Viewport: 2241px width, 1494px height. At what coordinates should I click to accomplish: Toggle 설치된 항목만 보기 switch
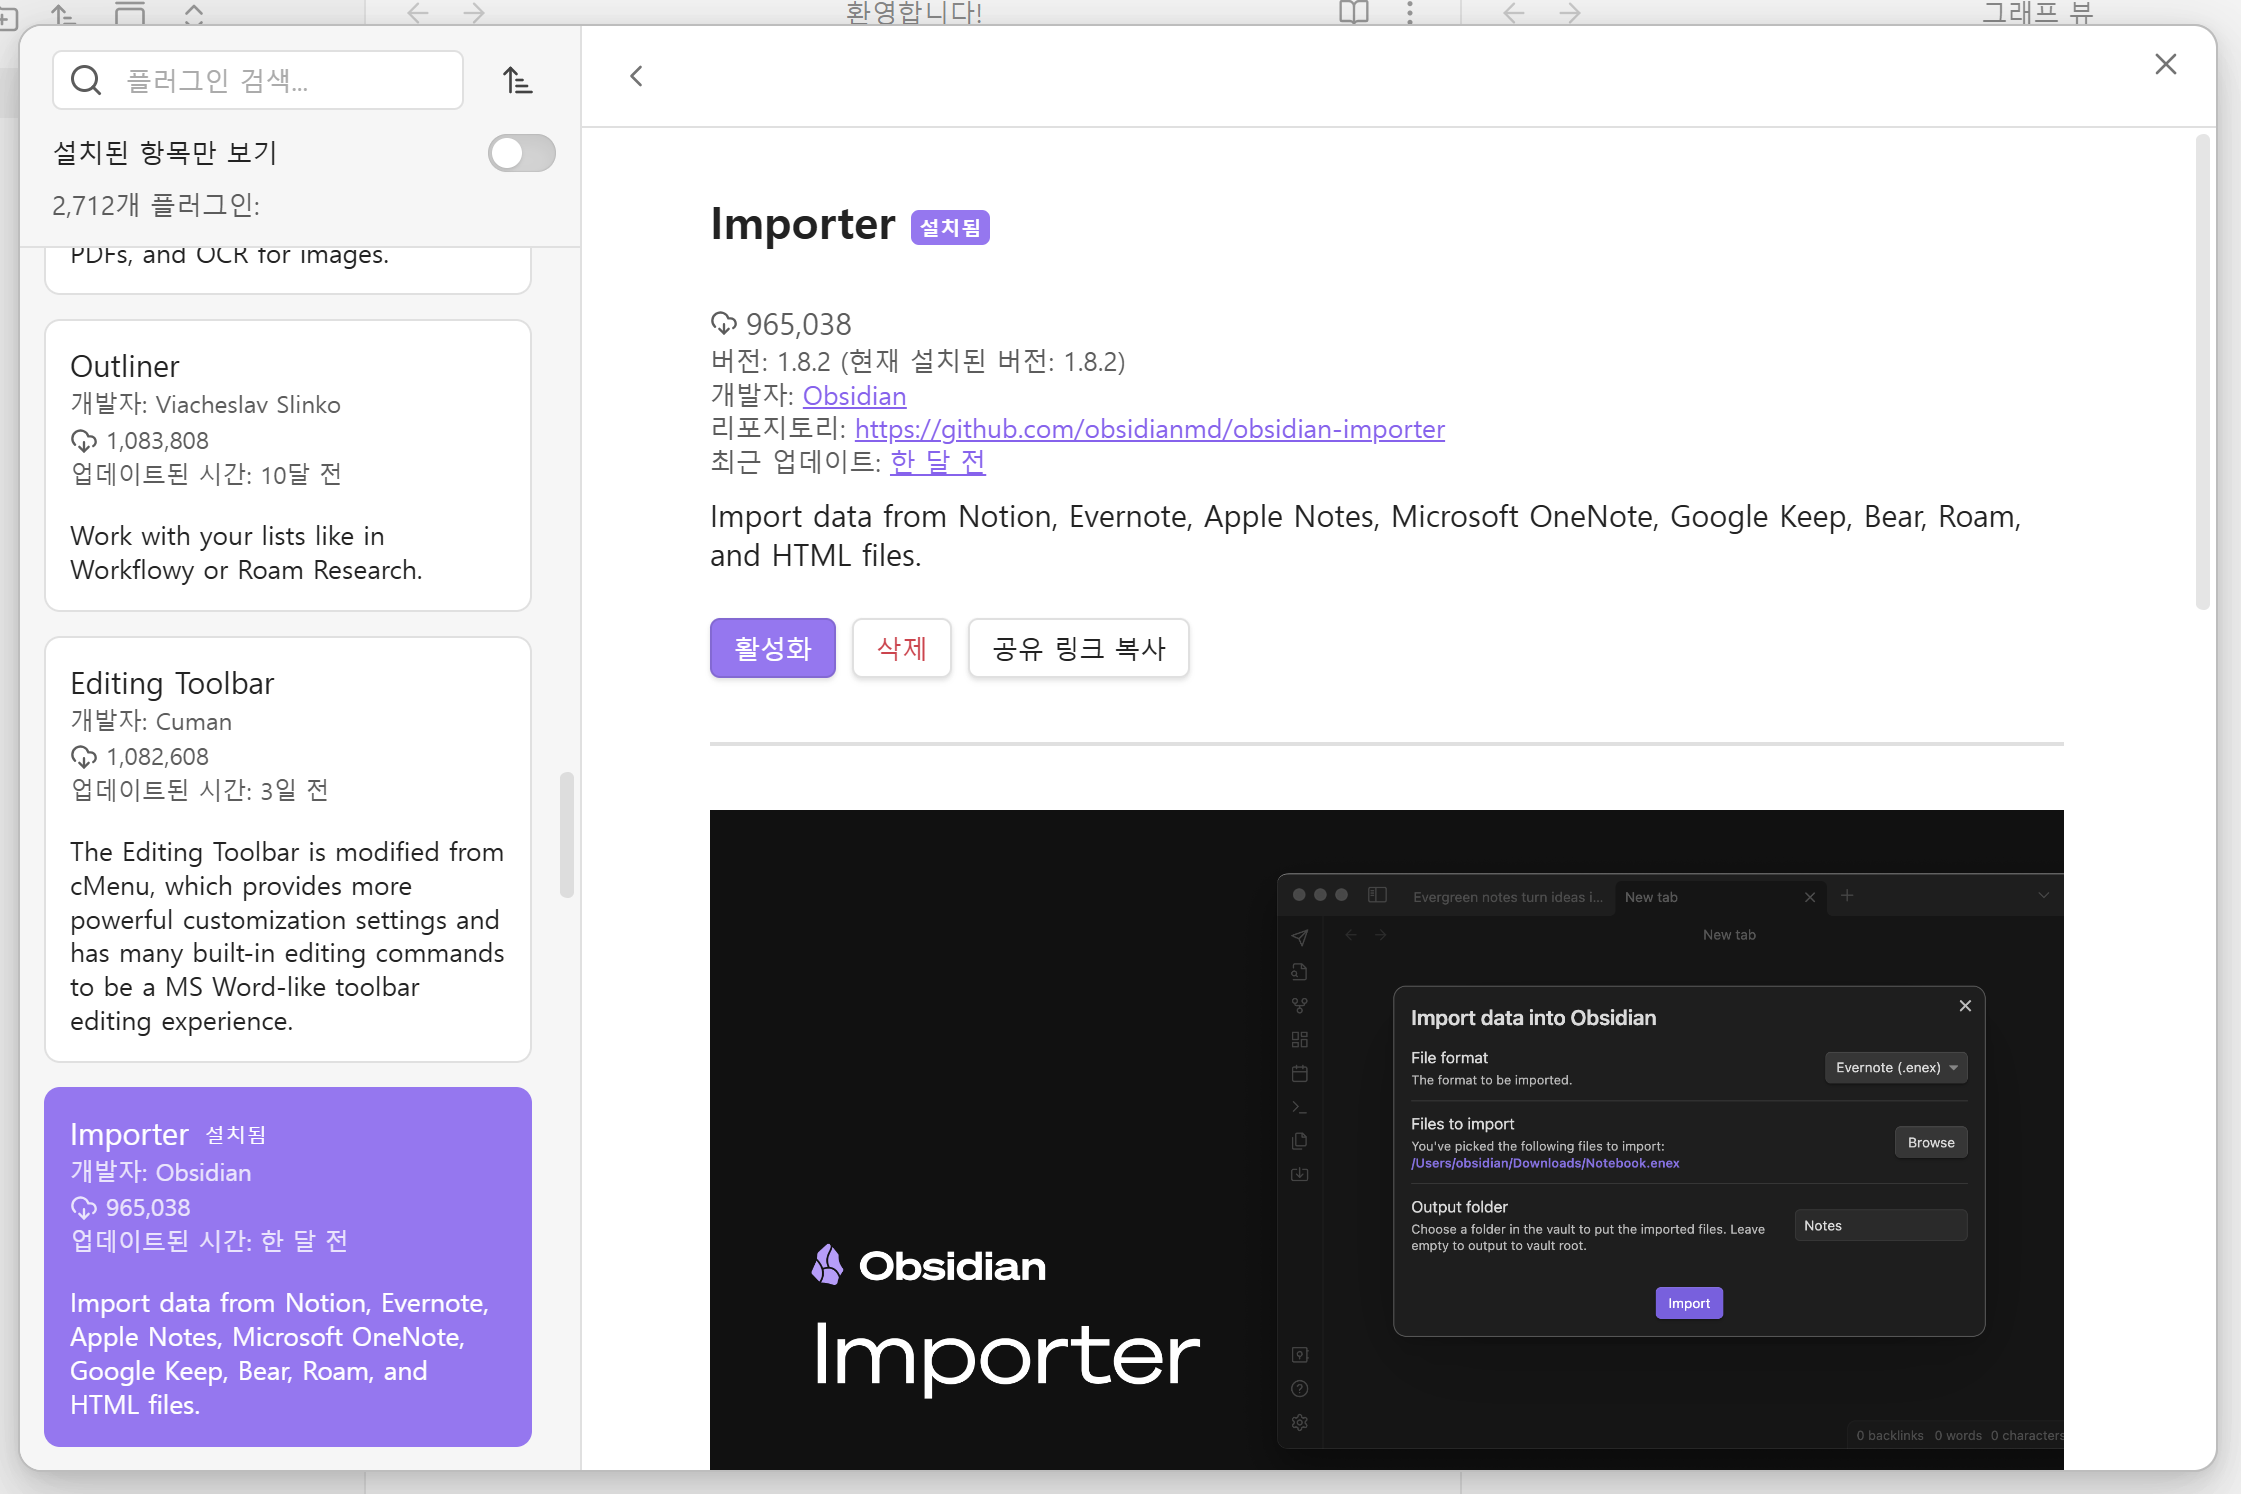click(521, 153)
